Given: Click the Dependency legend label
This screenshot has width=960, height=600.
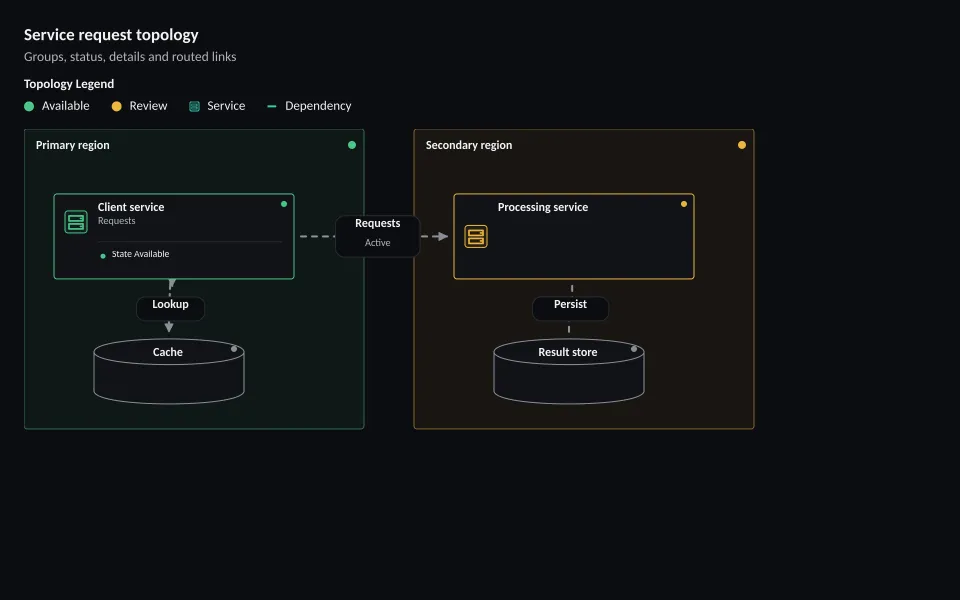Looking at the screenshot, I should pyautogui.click(x=318, y=106).
